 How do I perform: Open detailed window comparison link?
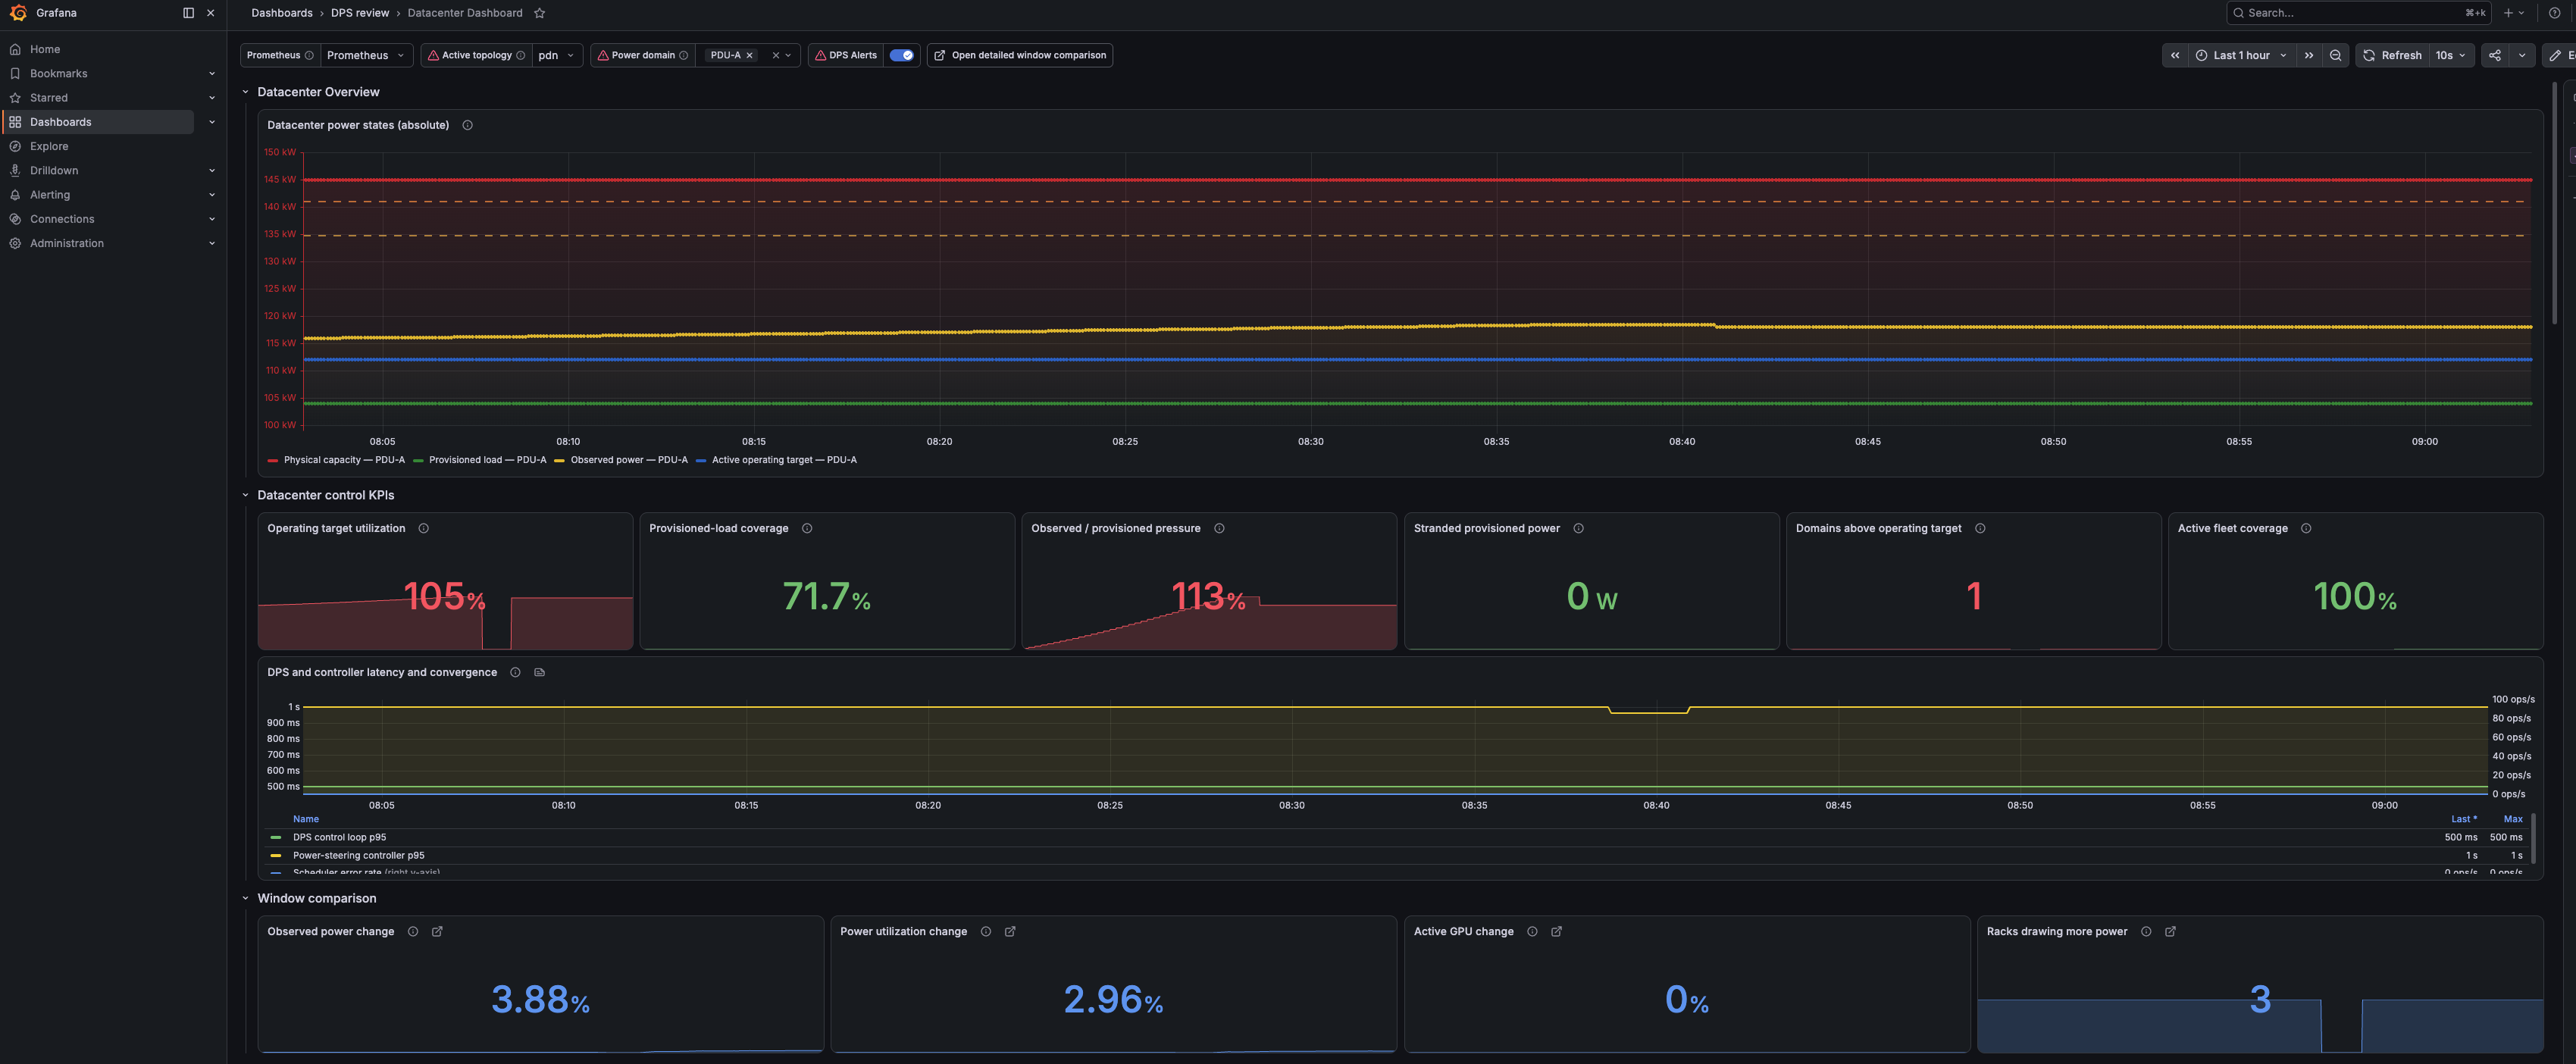pyautogui.click(x=1019, y=55)
